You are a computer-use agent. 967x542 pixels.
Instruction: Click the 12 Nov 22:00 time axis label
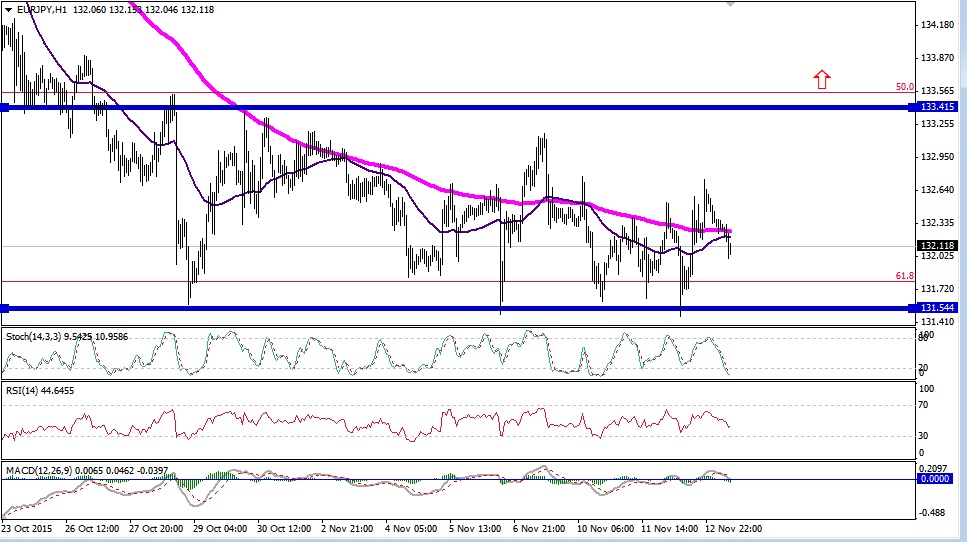[x=734, y=528]
